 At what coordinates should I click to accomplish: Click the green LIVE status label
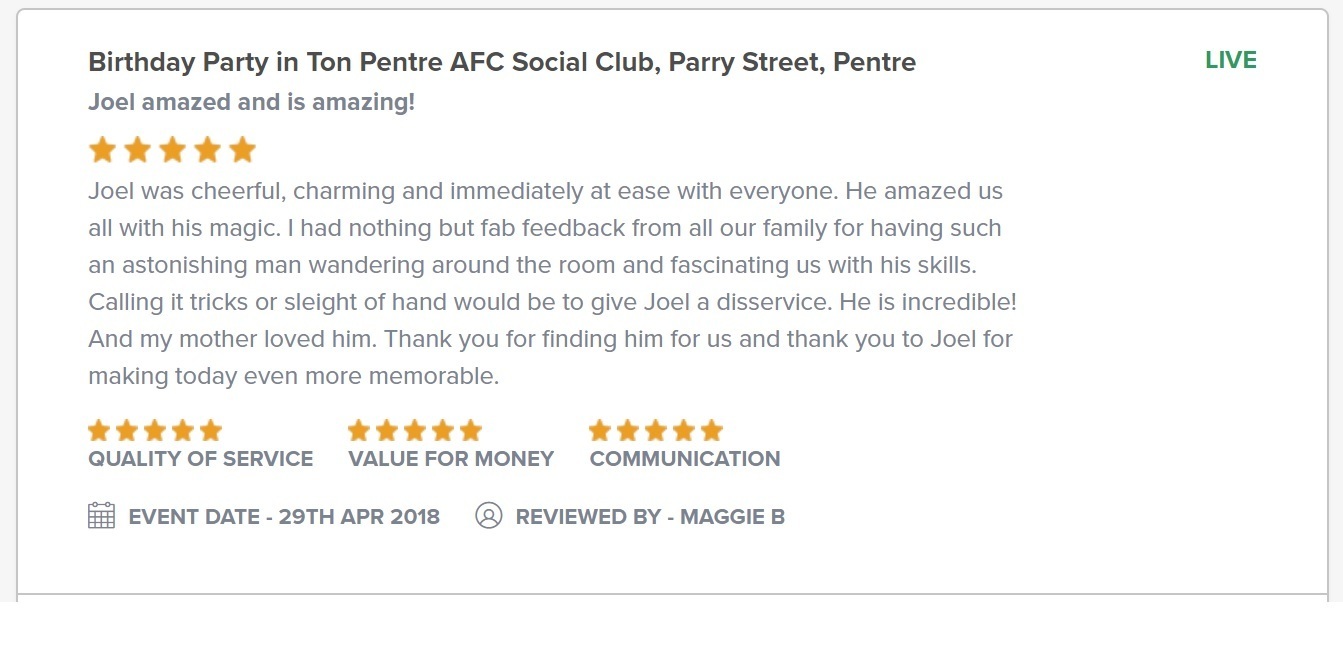[x=1230, y=60]
